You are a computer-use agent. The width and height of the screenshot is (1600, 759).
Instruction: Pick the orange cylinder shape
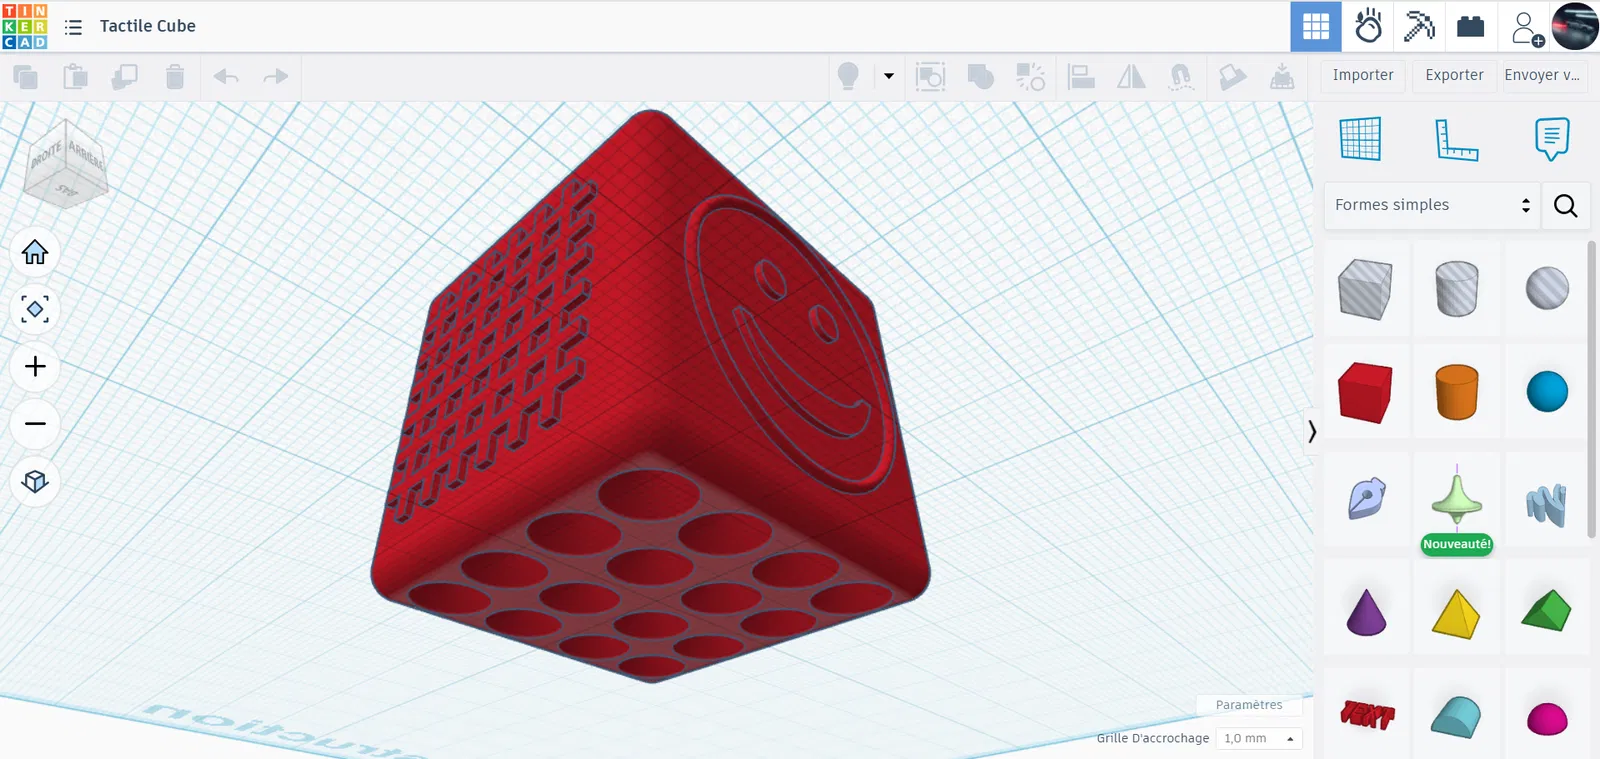click(x=1456, y=392)
